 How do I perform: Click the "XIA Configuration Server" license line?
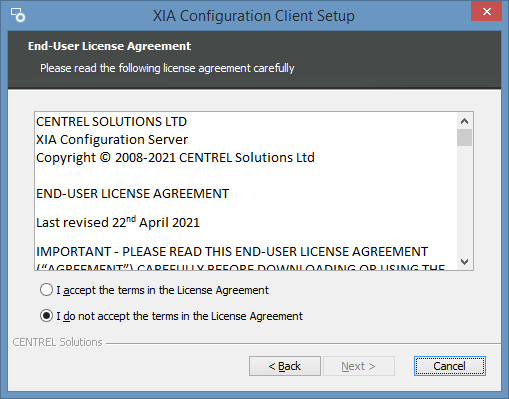tap(112, 140)
